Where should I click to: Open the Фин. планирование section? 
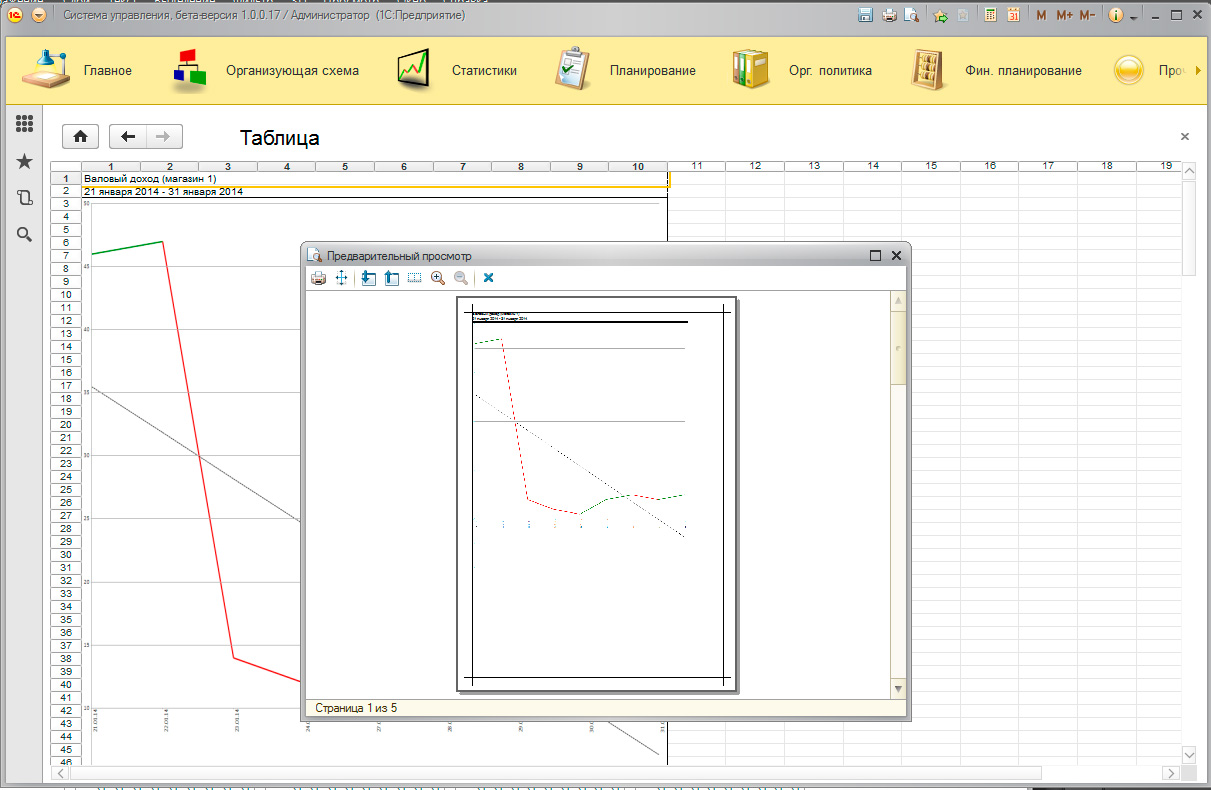point(996,71)
